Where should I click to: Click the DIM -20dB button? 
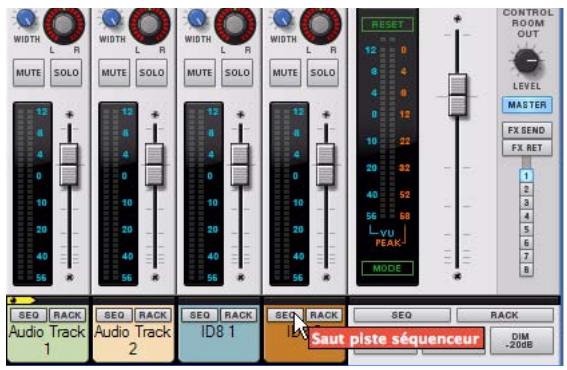(522, 341)
